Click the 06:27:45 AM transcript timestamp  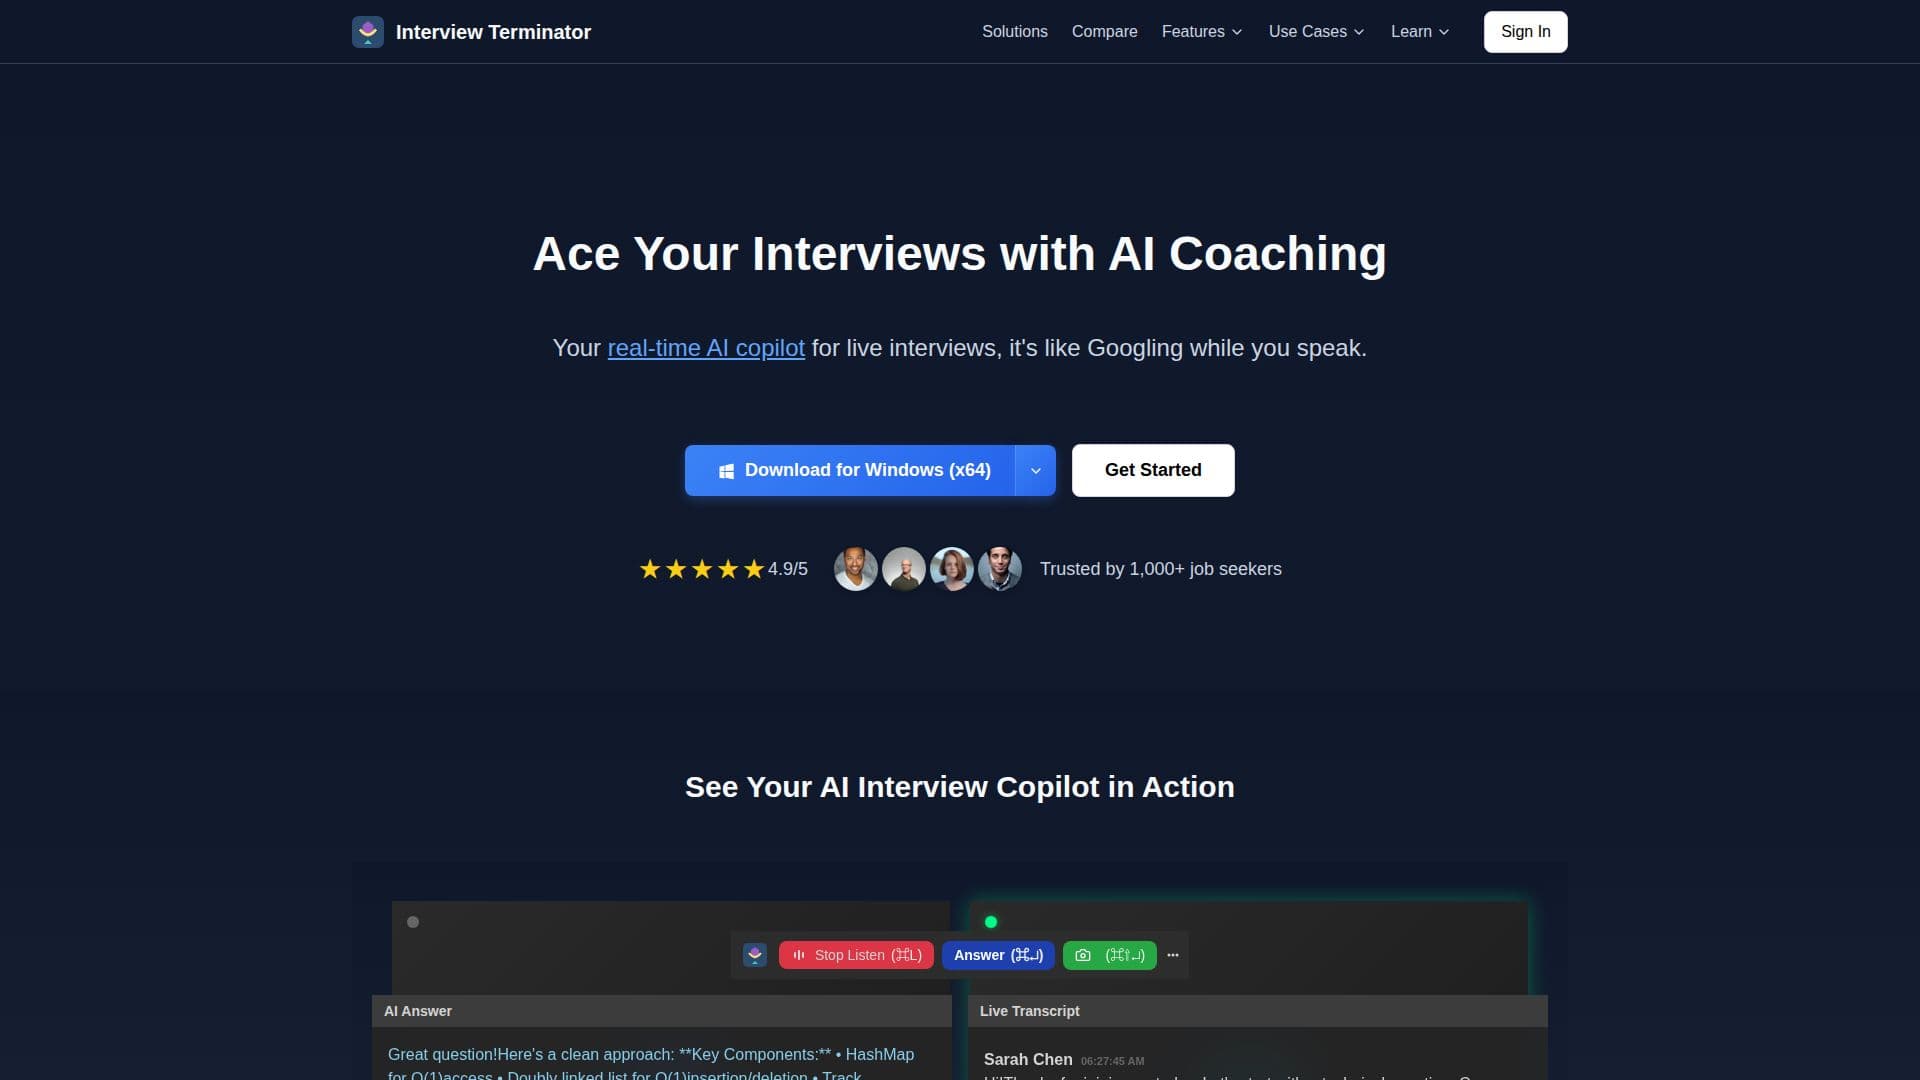point(1112,1061)
